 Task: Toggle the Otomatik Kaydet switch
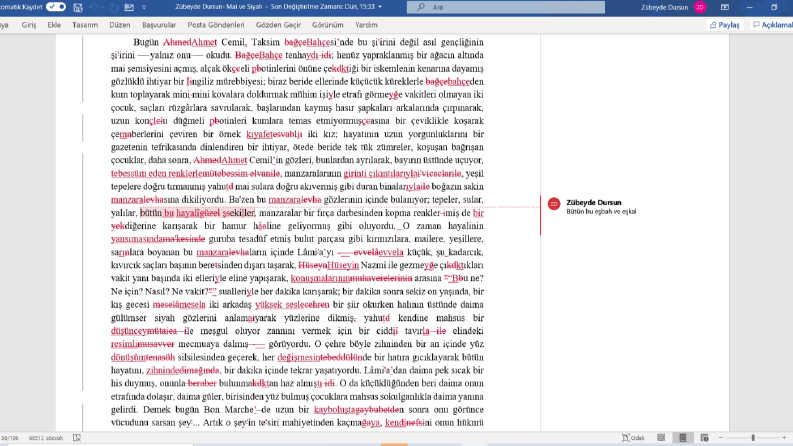tap(56, 7)
